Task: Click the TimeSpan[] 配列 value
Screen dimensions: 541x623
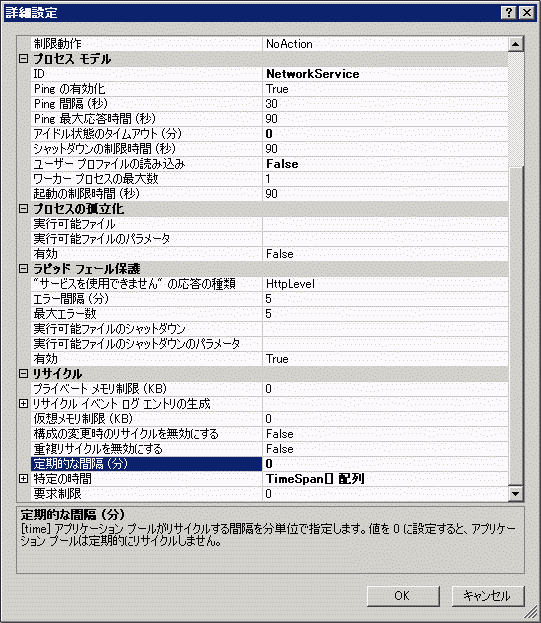Action: pos(385,478)
